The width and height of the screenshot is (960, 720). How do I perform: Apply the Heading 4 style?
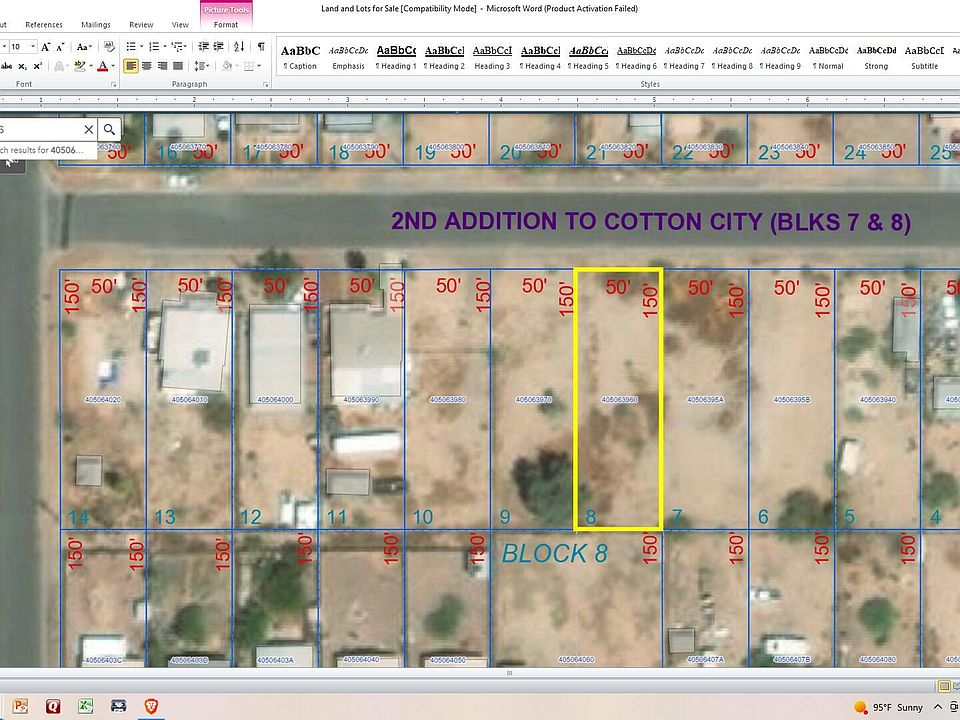pos(541,58)
